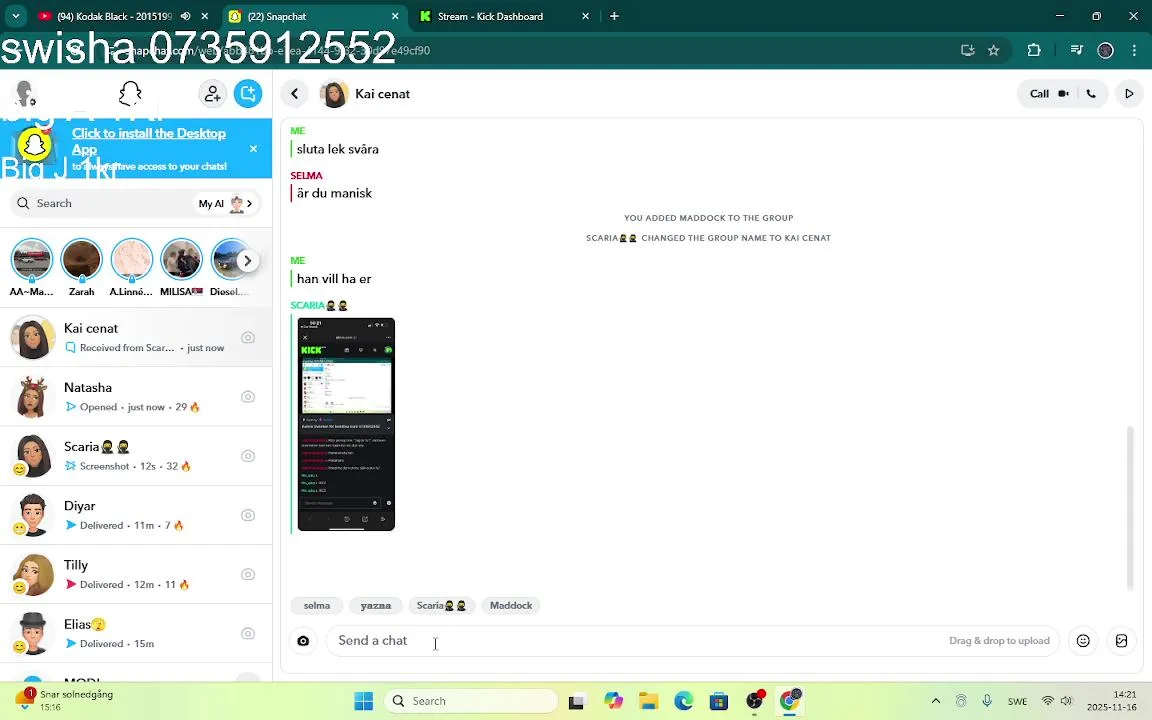This screenshot has width=1152, height=720.
Task: View AA~Ma... story
Action: coord(32,267)
